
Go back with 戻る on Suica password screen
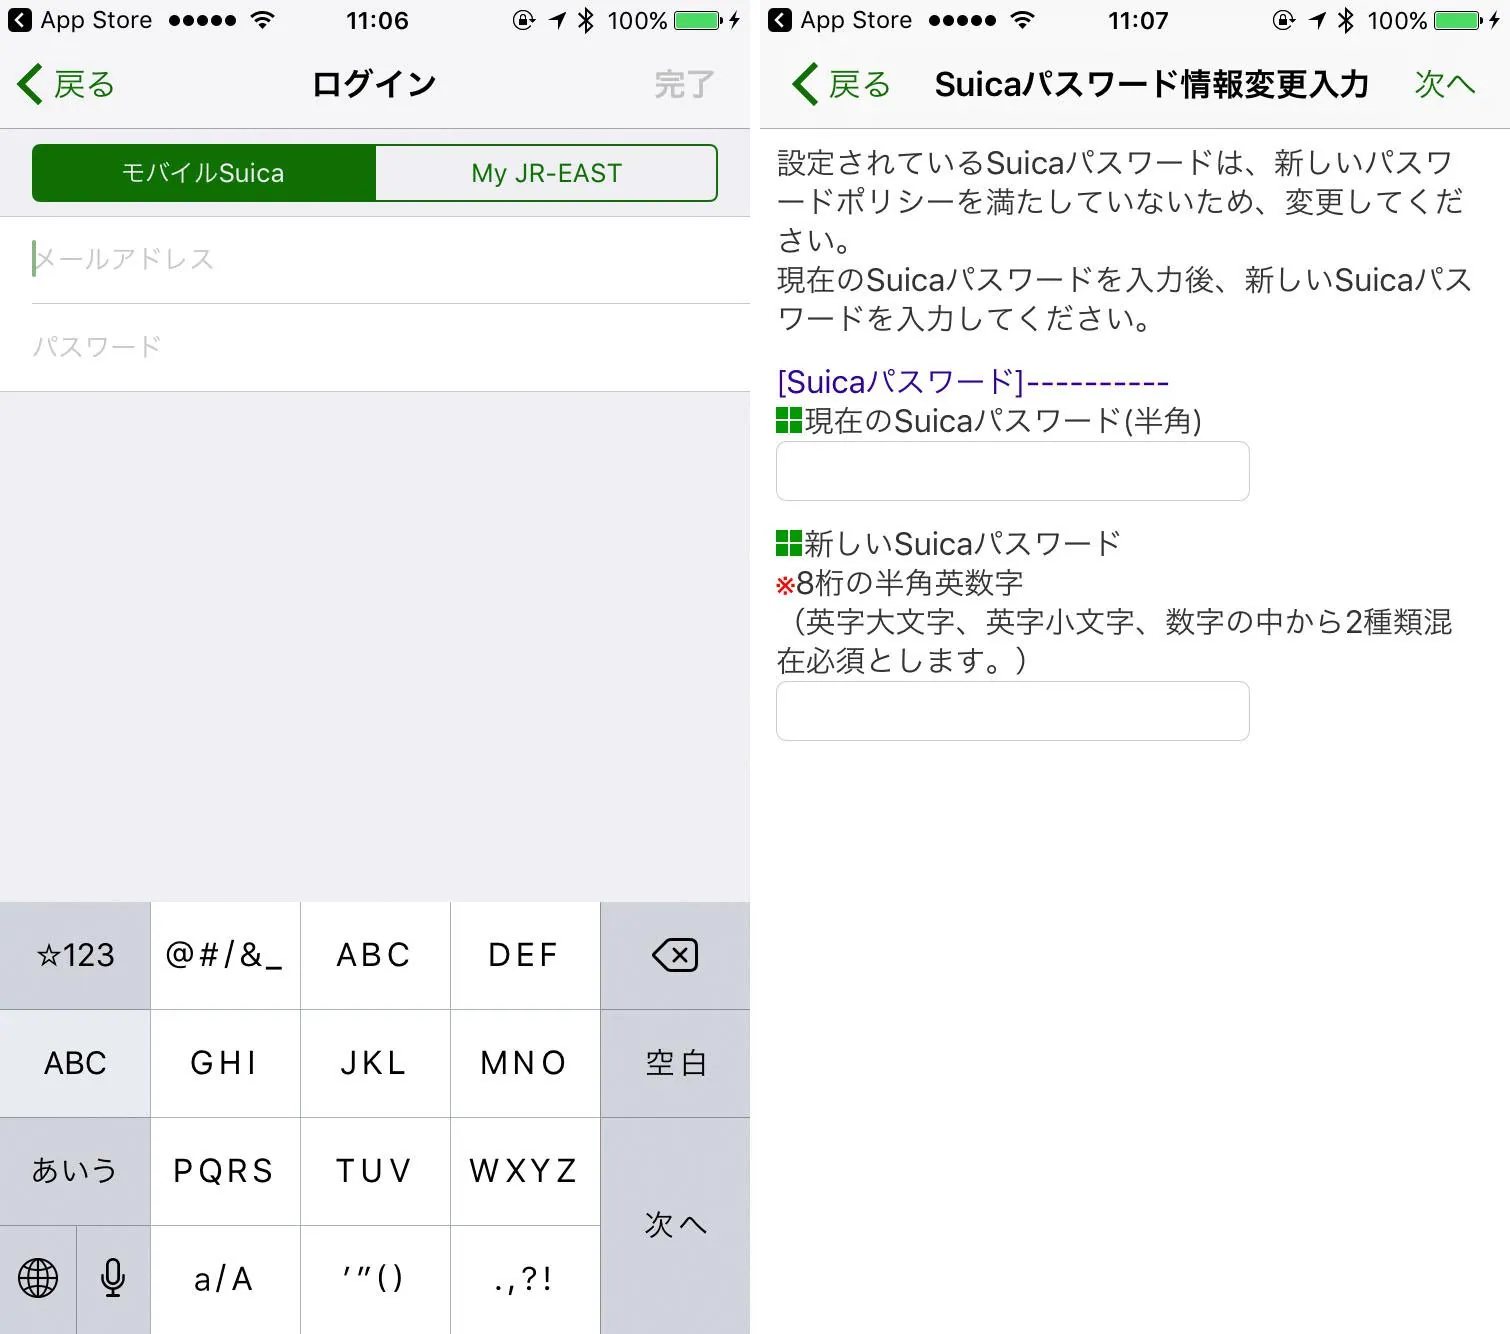coord(841,84)
